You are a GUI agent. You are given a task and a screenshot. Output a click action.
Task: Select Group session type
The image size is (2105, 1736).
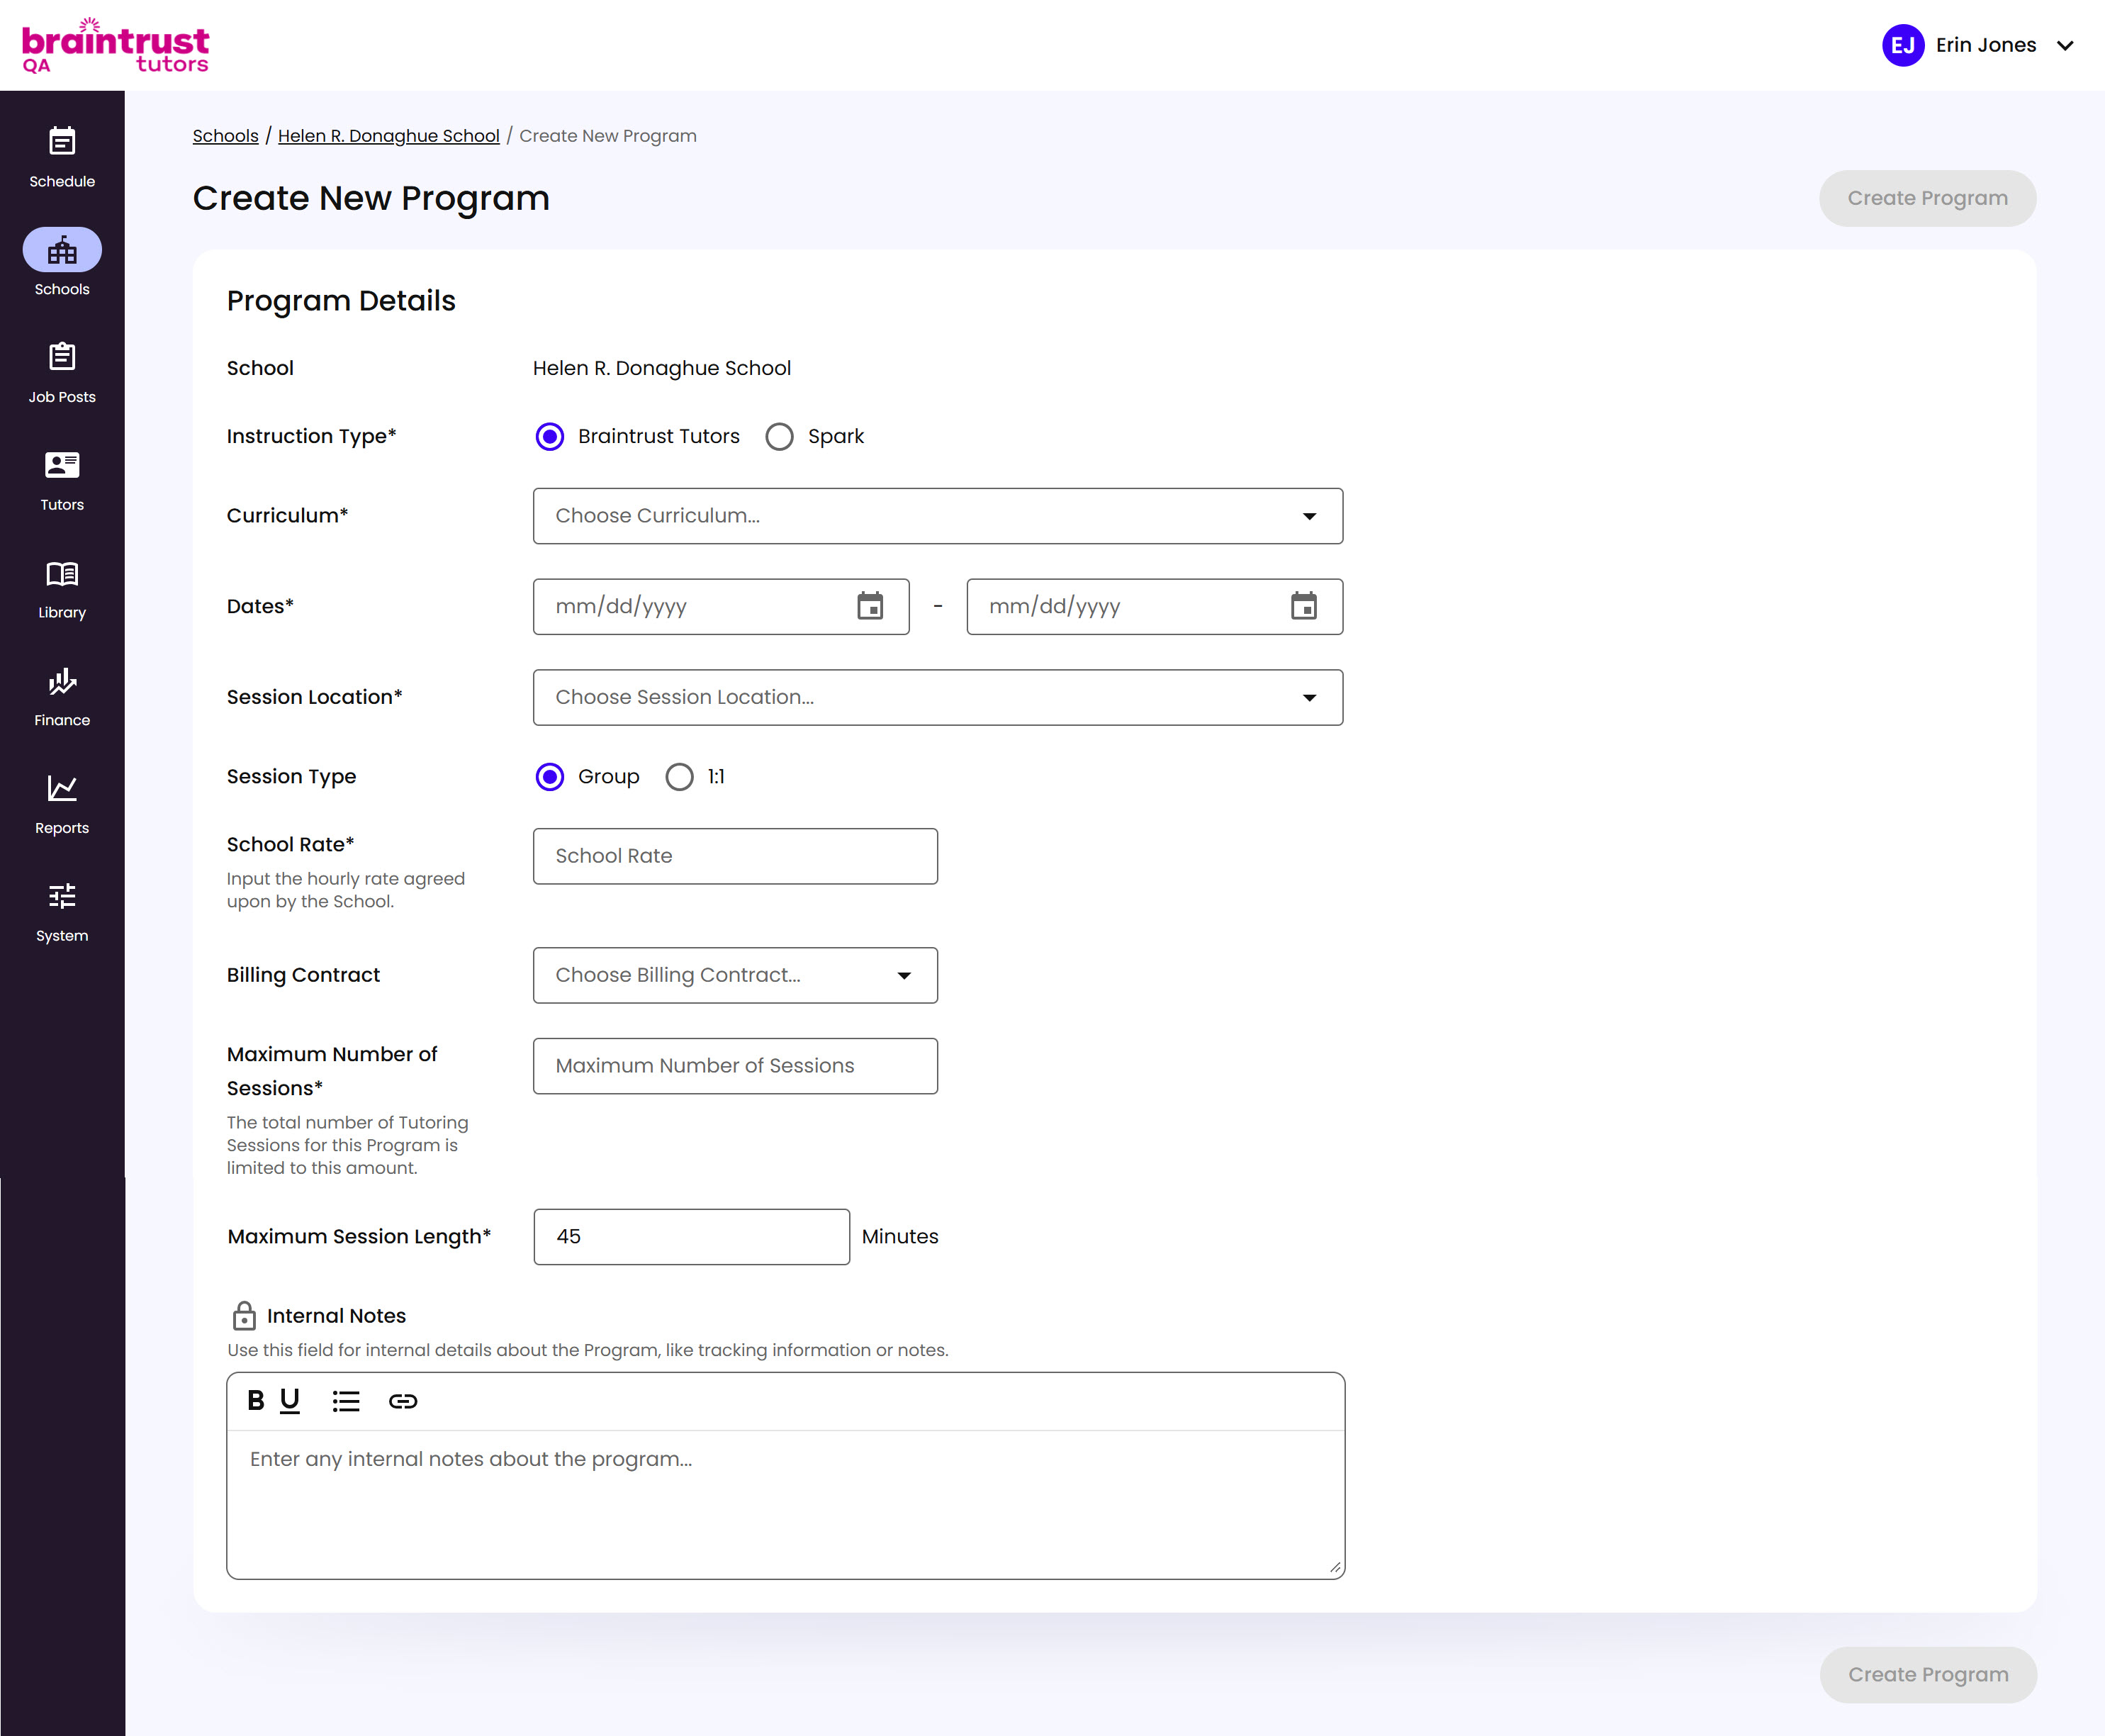point(550,777)
